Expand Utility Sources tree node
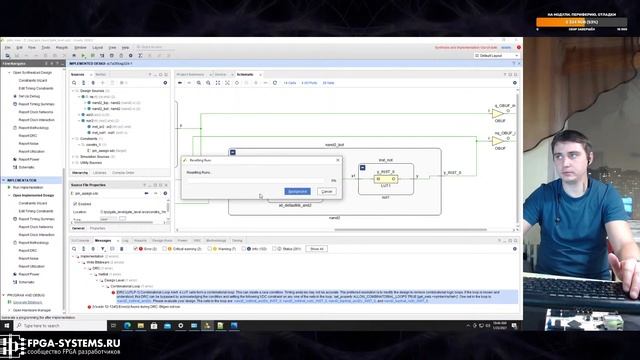 coord(73,163)
